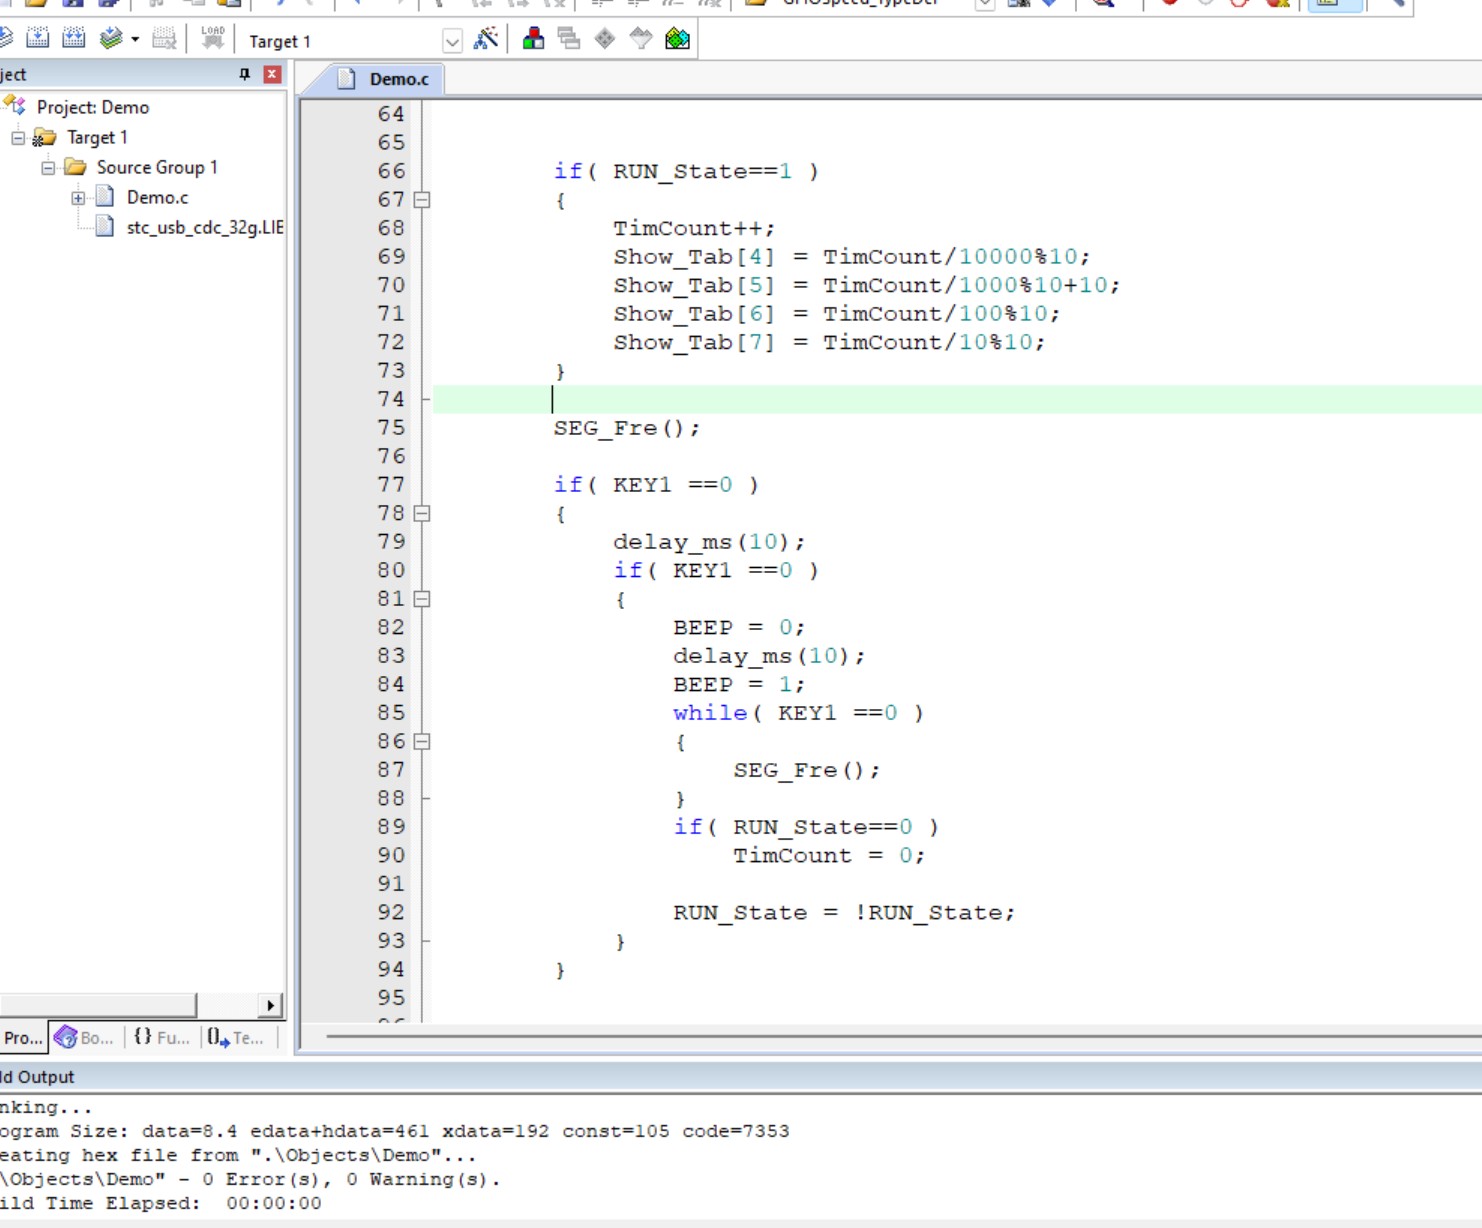Pin the Project panel with pushpin icon

(x=244, y=74)
